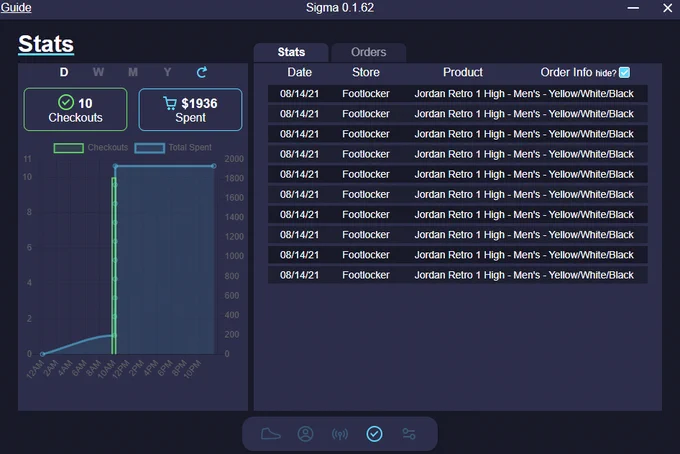This screenshot has height=454, width=680.
Task: Click the 10 Checkouts card
Action: point(75,109)
